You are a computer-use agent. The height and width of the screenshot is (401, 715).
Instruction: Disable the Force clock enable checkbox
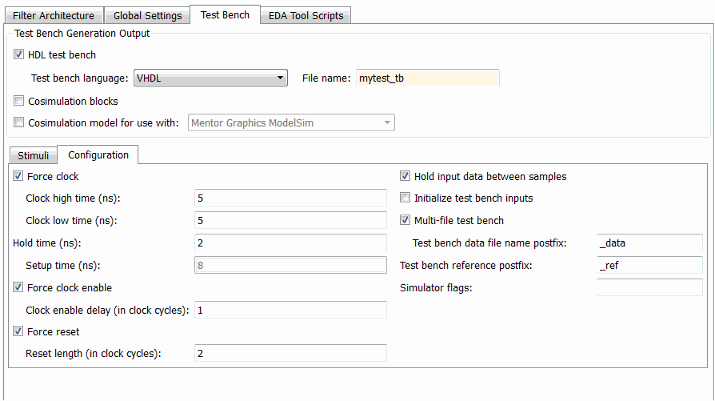(x=18, y=287)
